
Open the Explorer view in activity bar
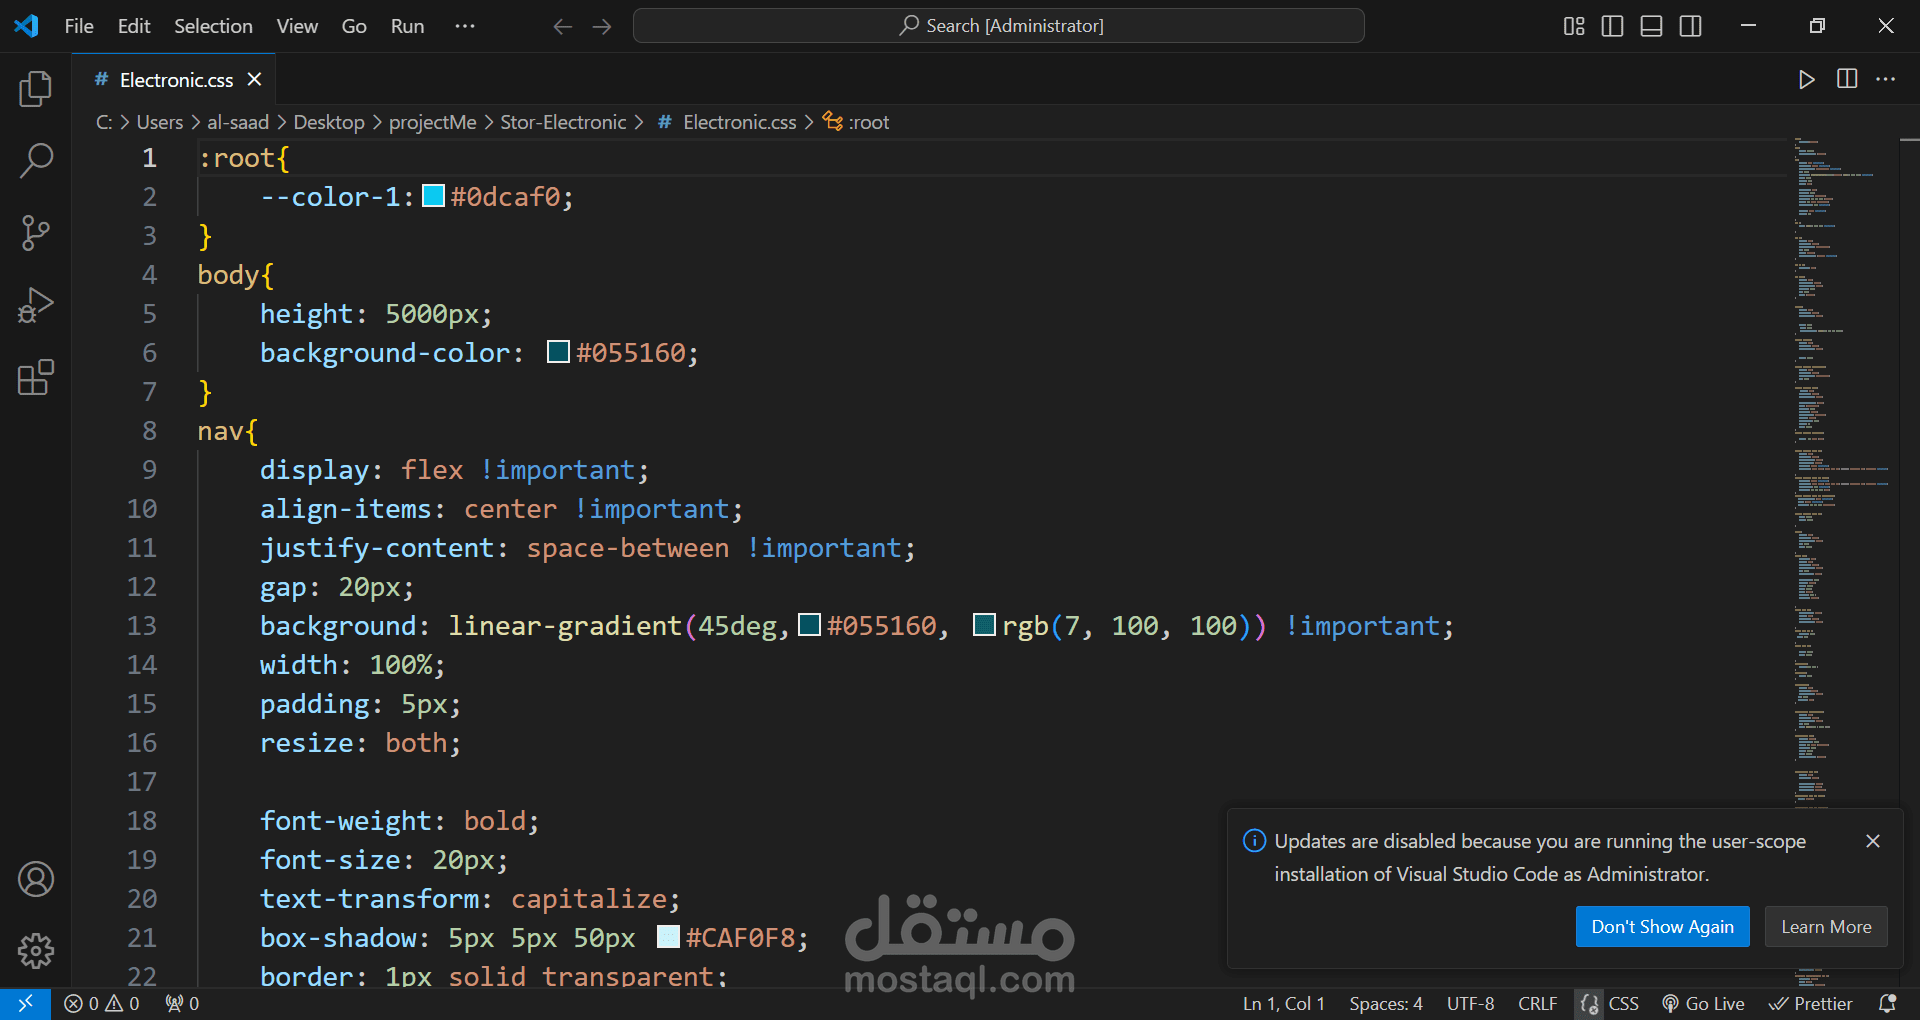[36, 89]
